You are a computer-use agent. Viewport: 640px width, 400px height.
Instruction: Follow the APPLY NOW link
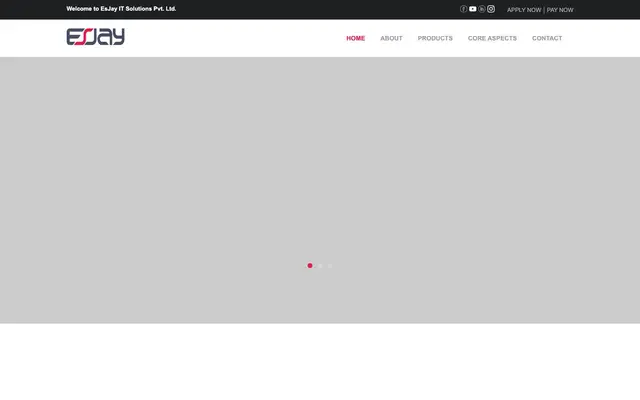point(524,10)
